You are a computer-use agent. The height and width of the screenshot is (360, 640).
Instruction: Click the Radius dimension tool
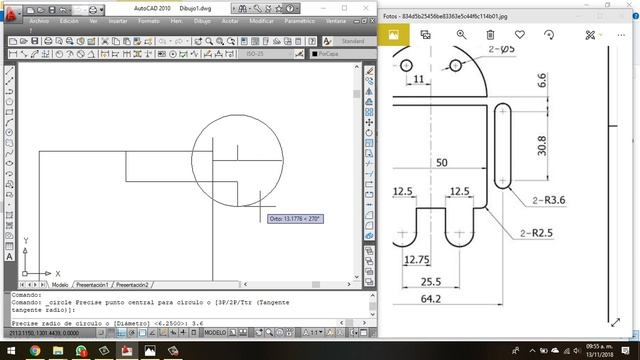[x=60, y=54]
